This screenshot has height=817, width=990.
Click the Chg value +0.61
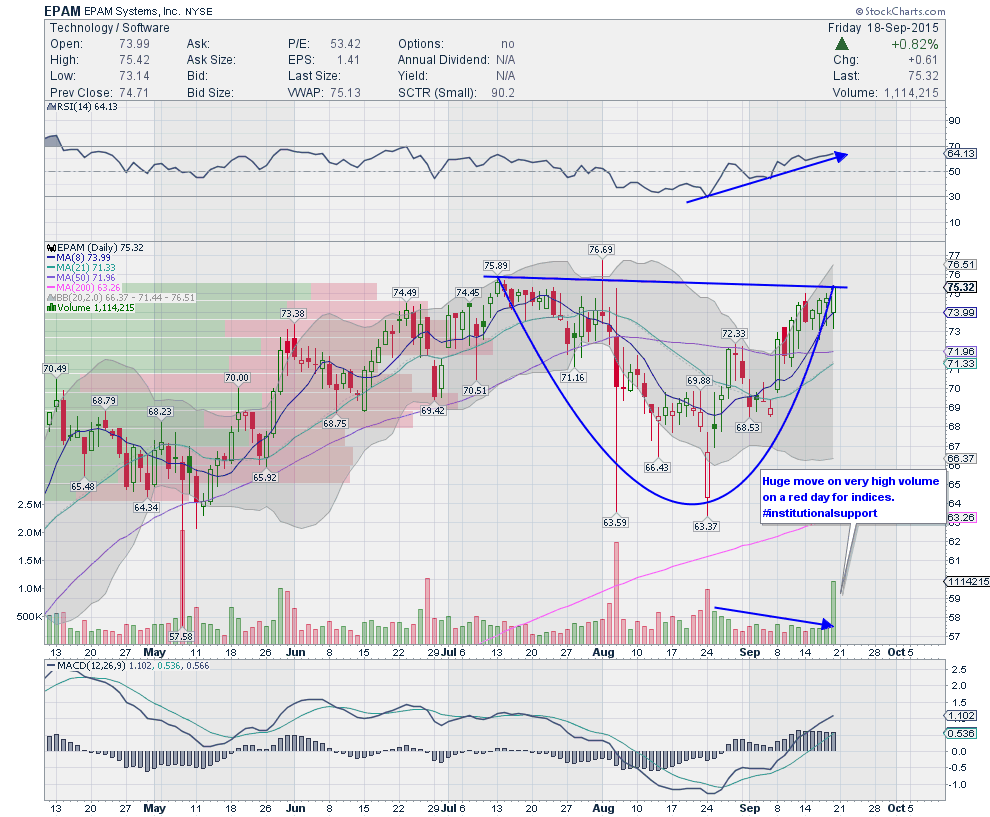pos(923,60)
